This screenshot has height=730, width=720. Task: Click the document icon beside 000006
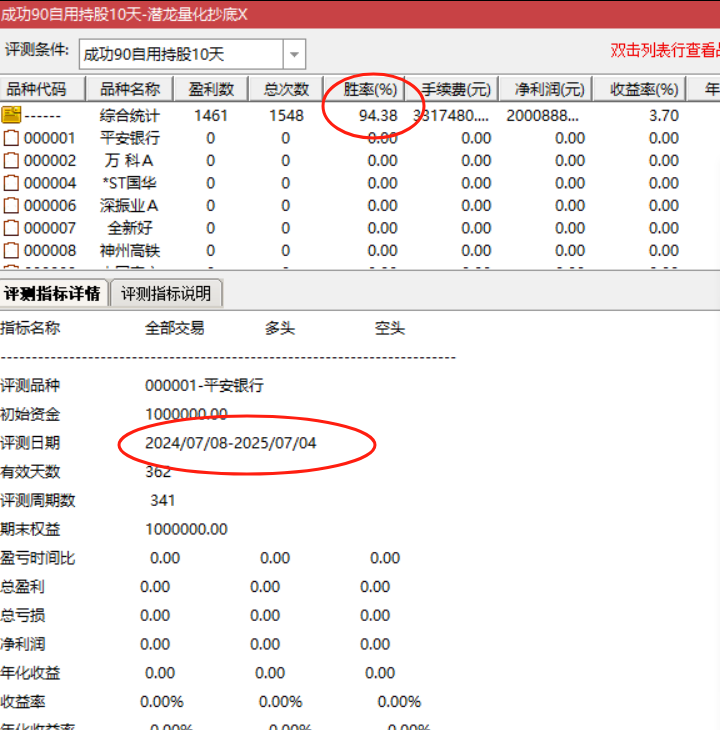[x=11, y=205]
